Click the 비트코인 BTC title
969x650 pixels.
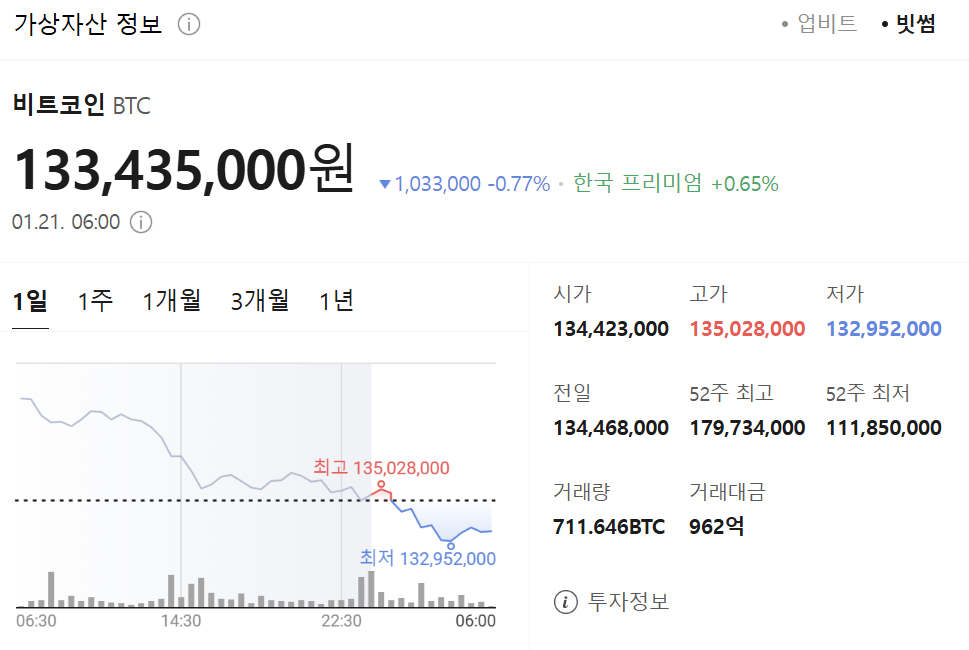pos(81,105)
